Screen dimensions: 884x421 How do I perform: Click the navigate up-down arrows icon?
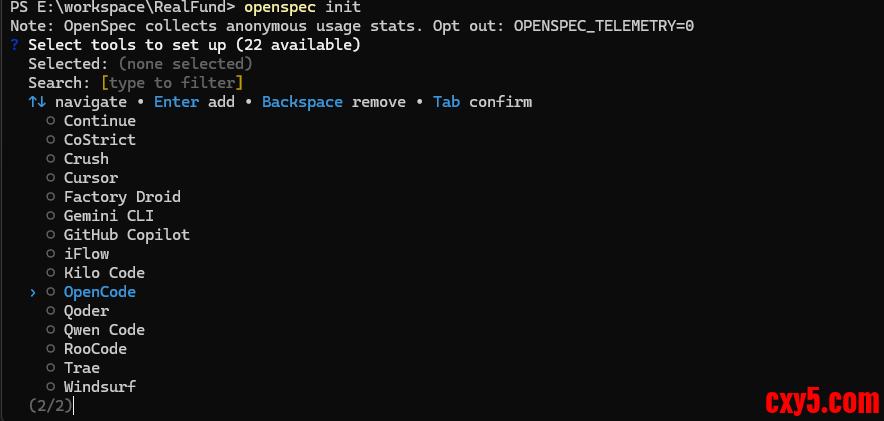(37, 102)
